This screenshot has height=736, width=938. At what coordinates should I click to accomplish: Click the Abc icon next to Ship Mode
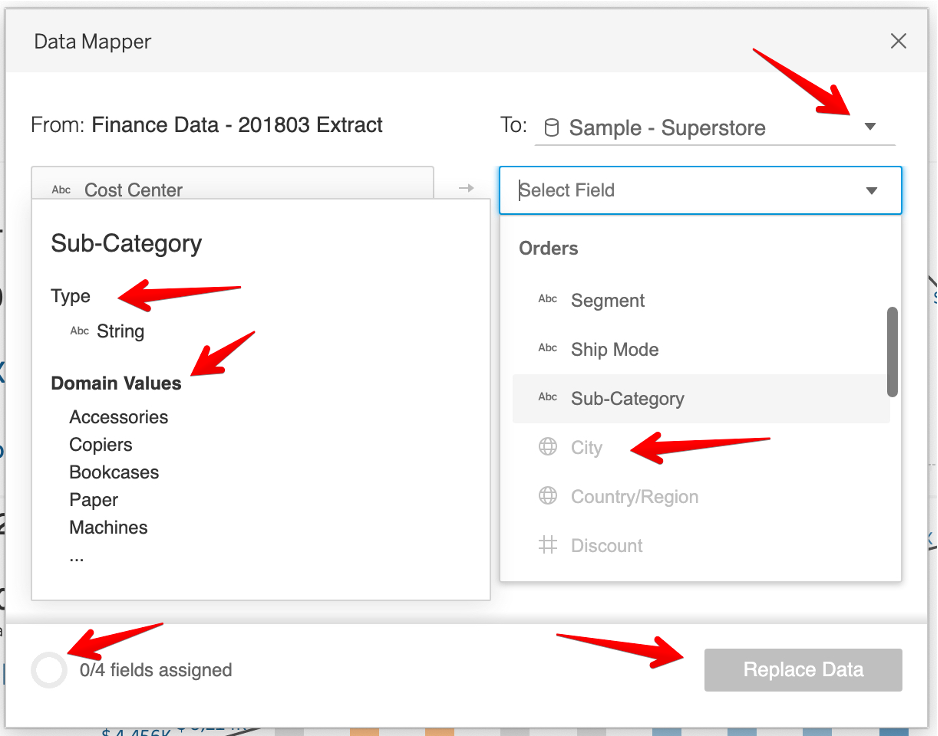click(547, 348)
